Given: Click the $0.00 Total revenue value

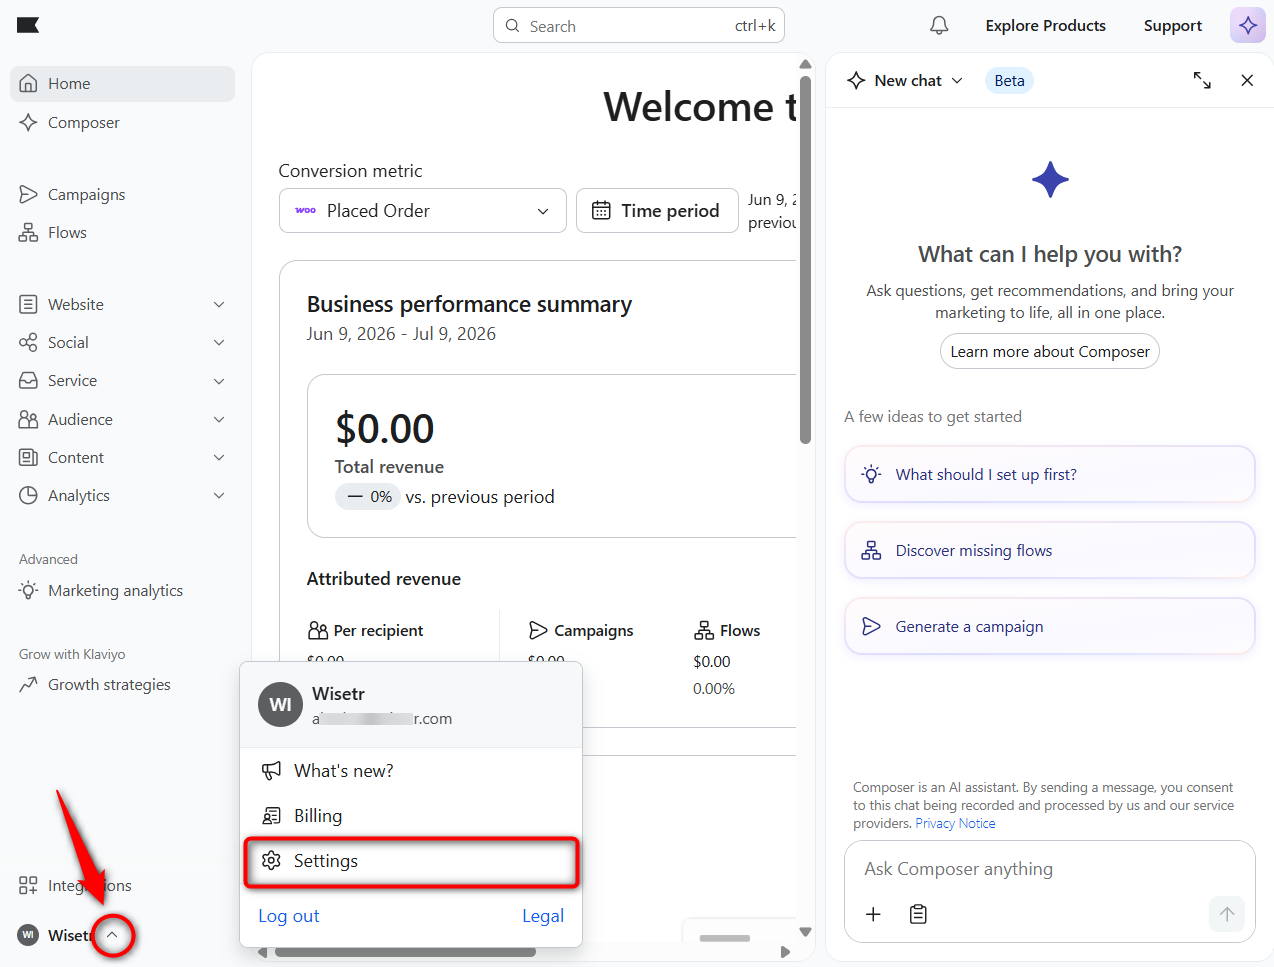Looking at the screenshot, I should pyautogui.click(x=384, y=429).
